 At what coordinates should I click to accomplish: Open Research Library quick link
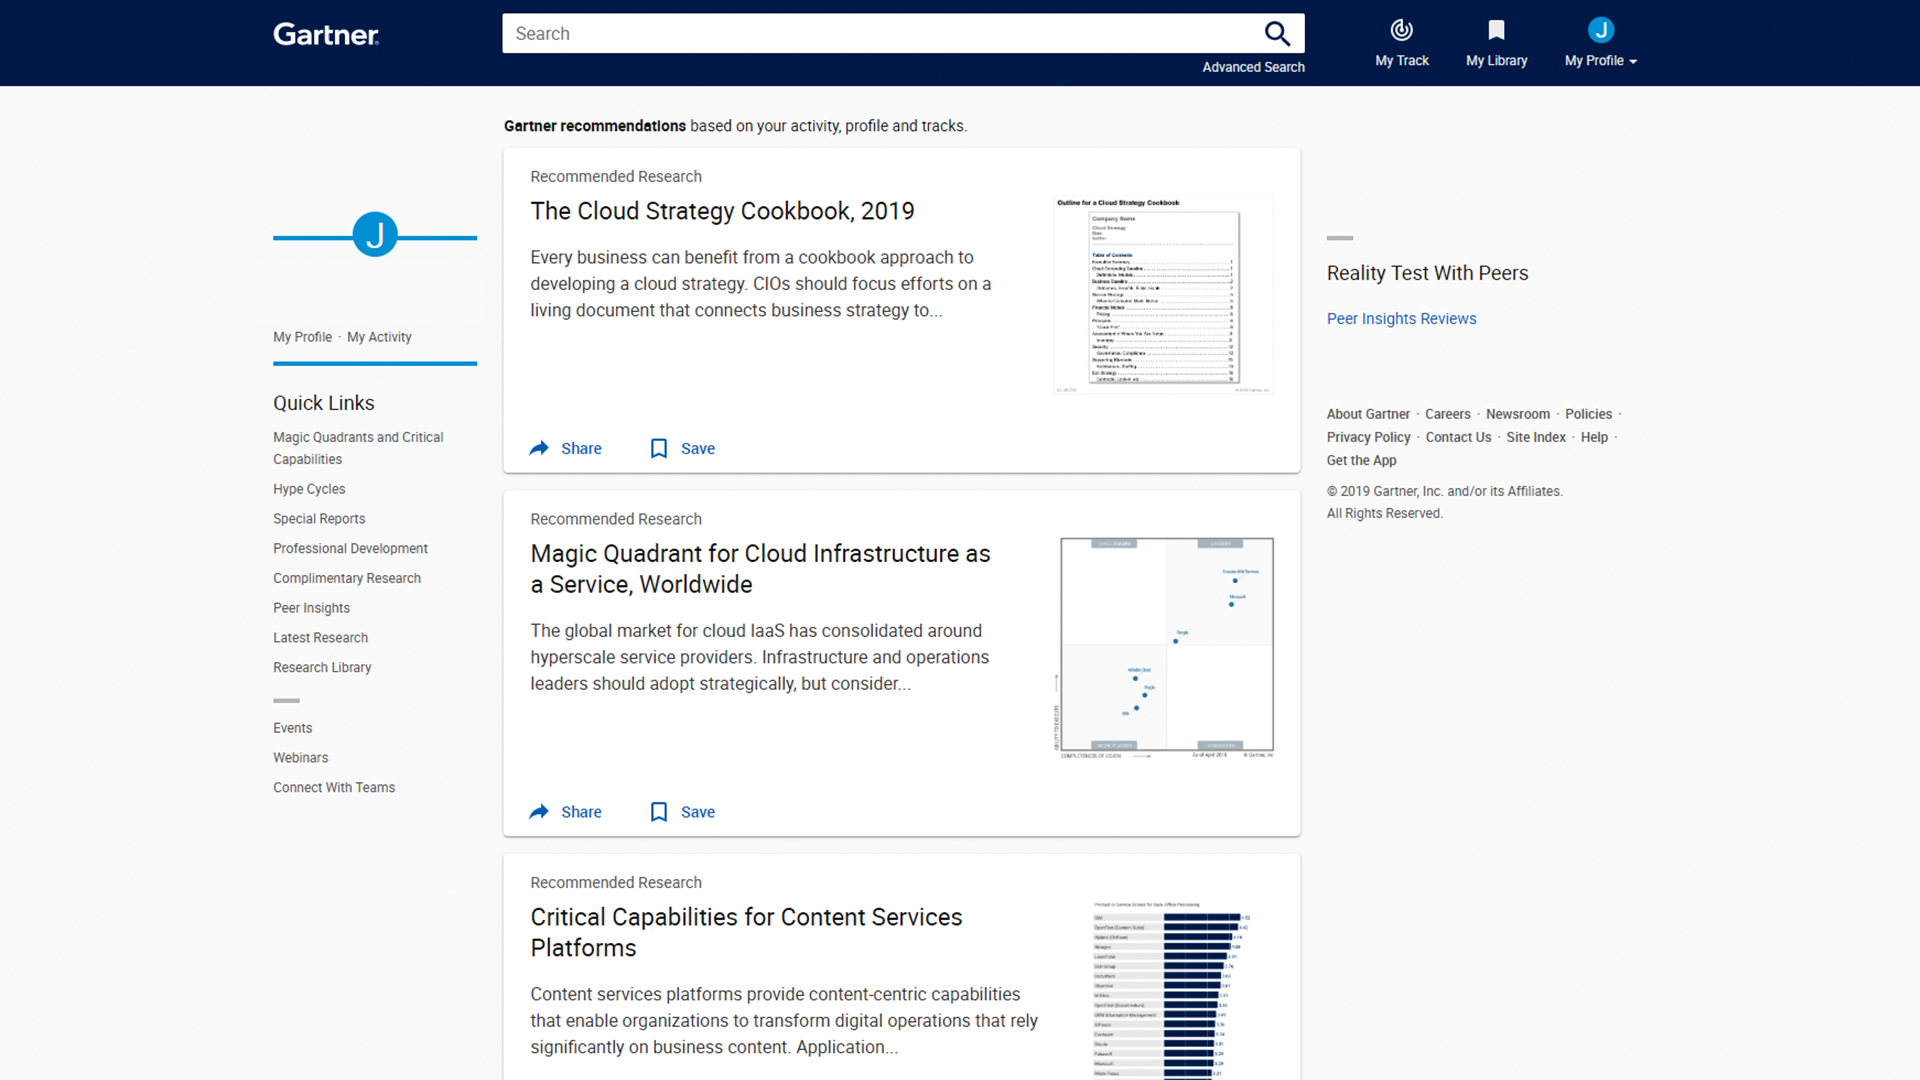[322, 668]
